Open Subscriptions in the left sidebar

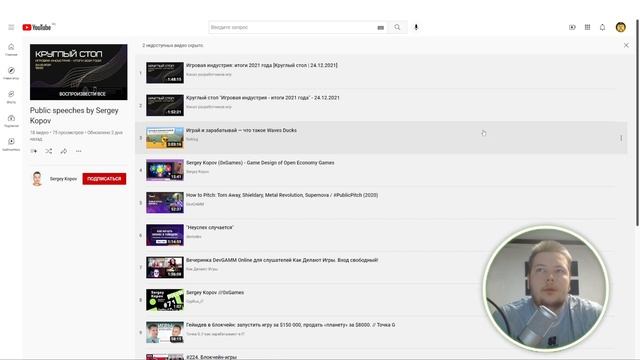click(x=11, y=120)
